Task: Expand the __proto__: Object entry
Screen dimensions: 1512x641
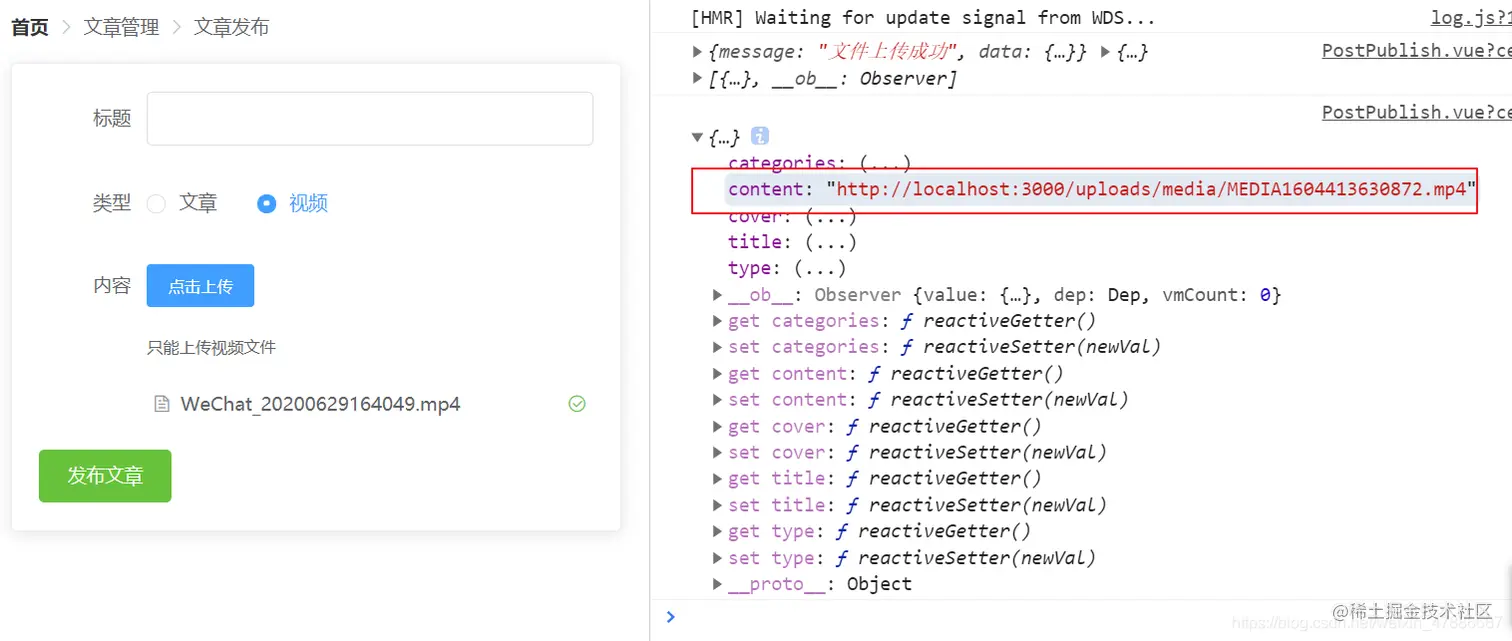Action: pyautogui.click(x=718, y=585)
